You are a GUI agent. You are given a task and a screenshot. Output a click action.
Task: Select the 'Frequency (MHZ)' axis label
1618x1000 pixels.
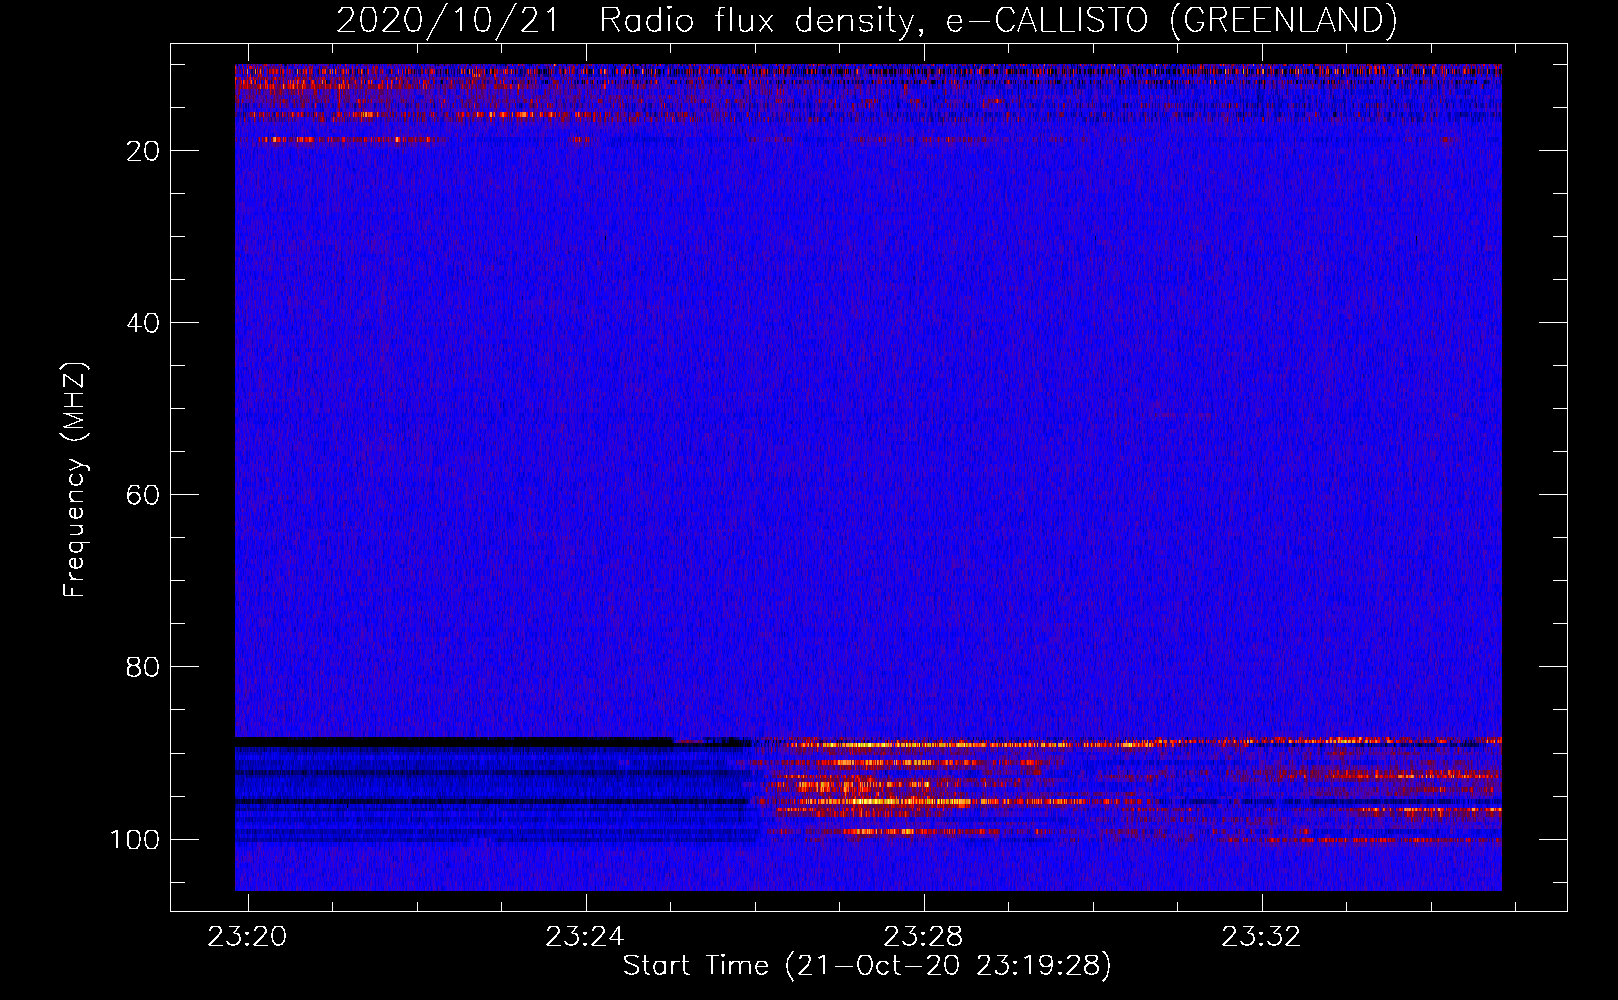point(75,480)
